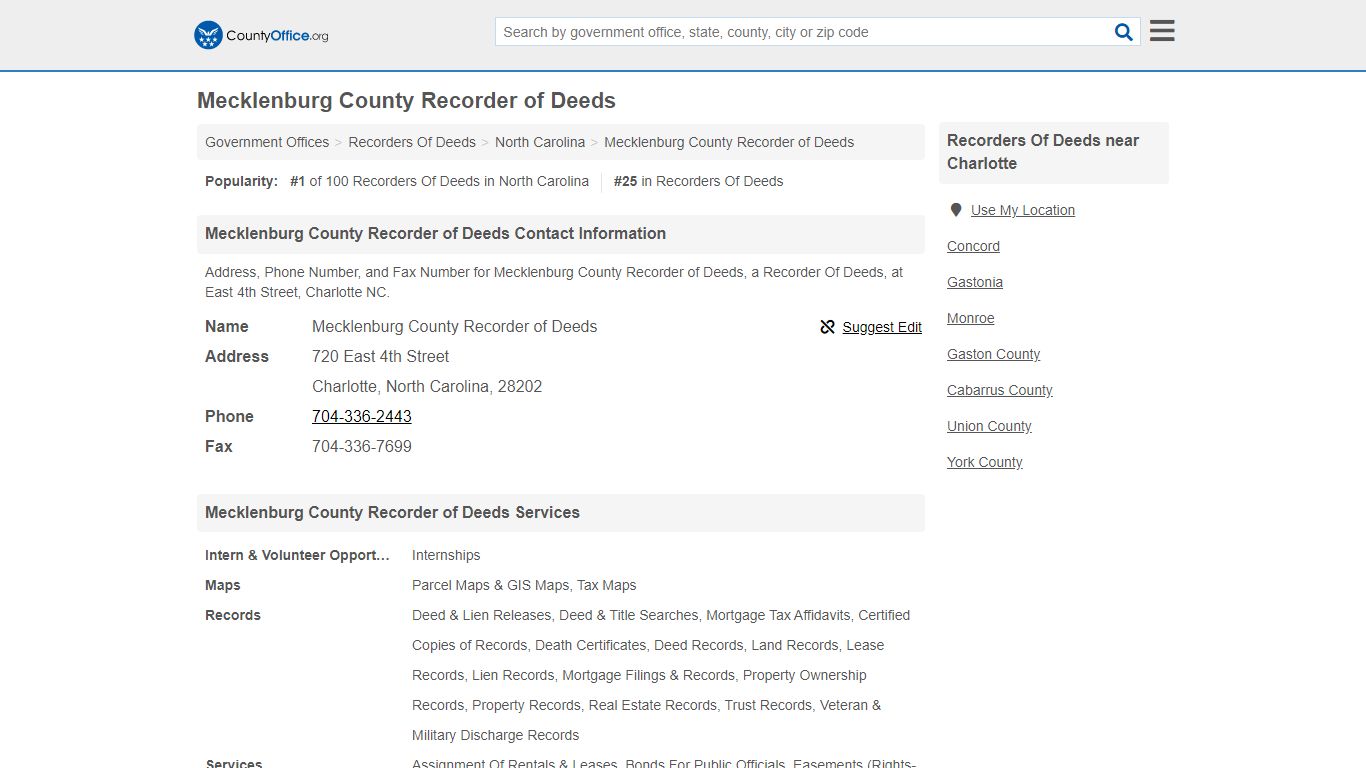The height and width of the screenshot is (768, 1366).
Task: Call via the 704-336-2443 phone link
Action: pos(362,416)
